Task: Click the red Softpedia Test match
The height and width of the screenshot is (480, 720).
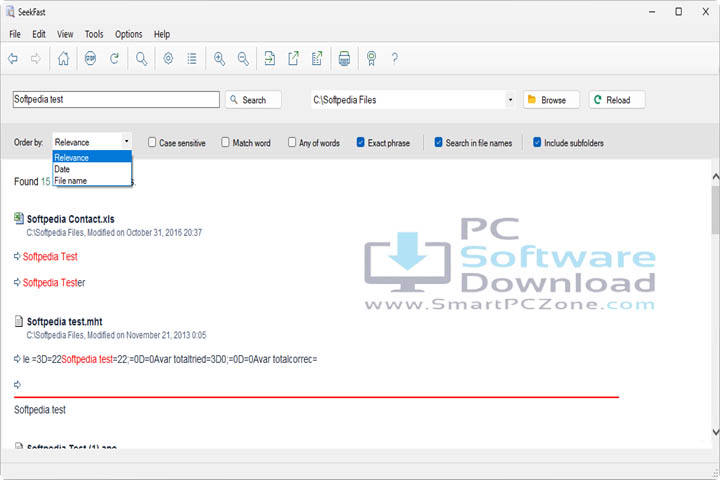Action: [x=50, y=256]
